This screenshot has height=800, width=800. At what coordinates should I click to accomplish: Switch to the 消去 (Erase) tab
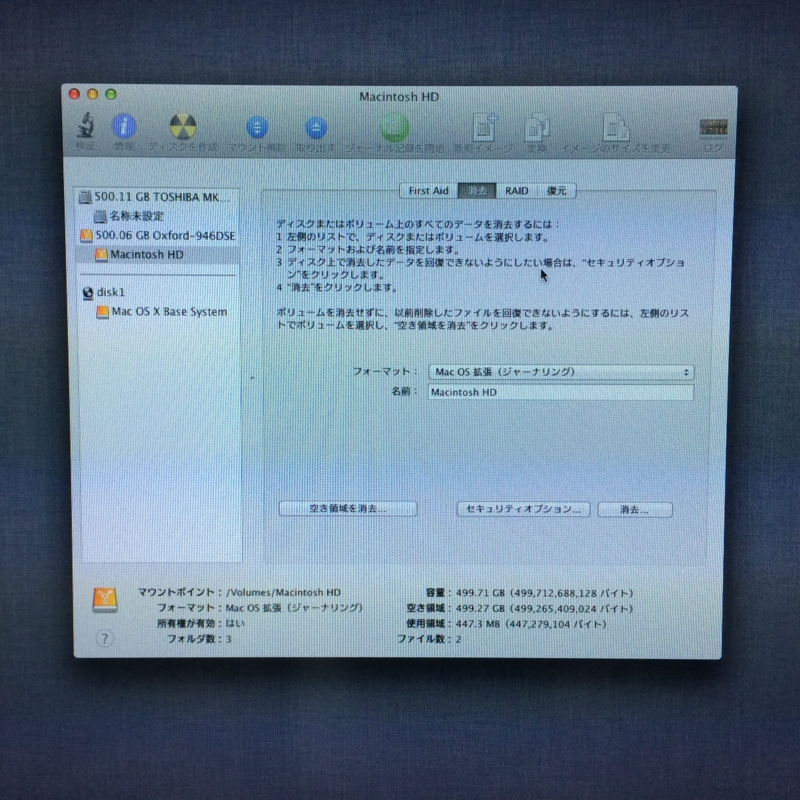477,191
